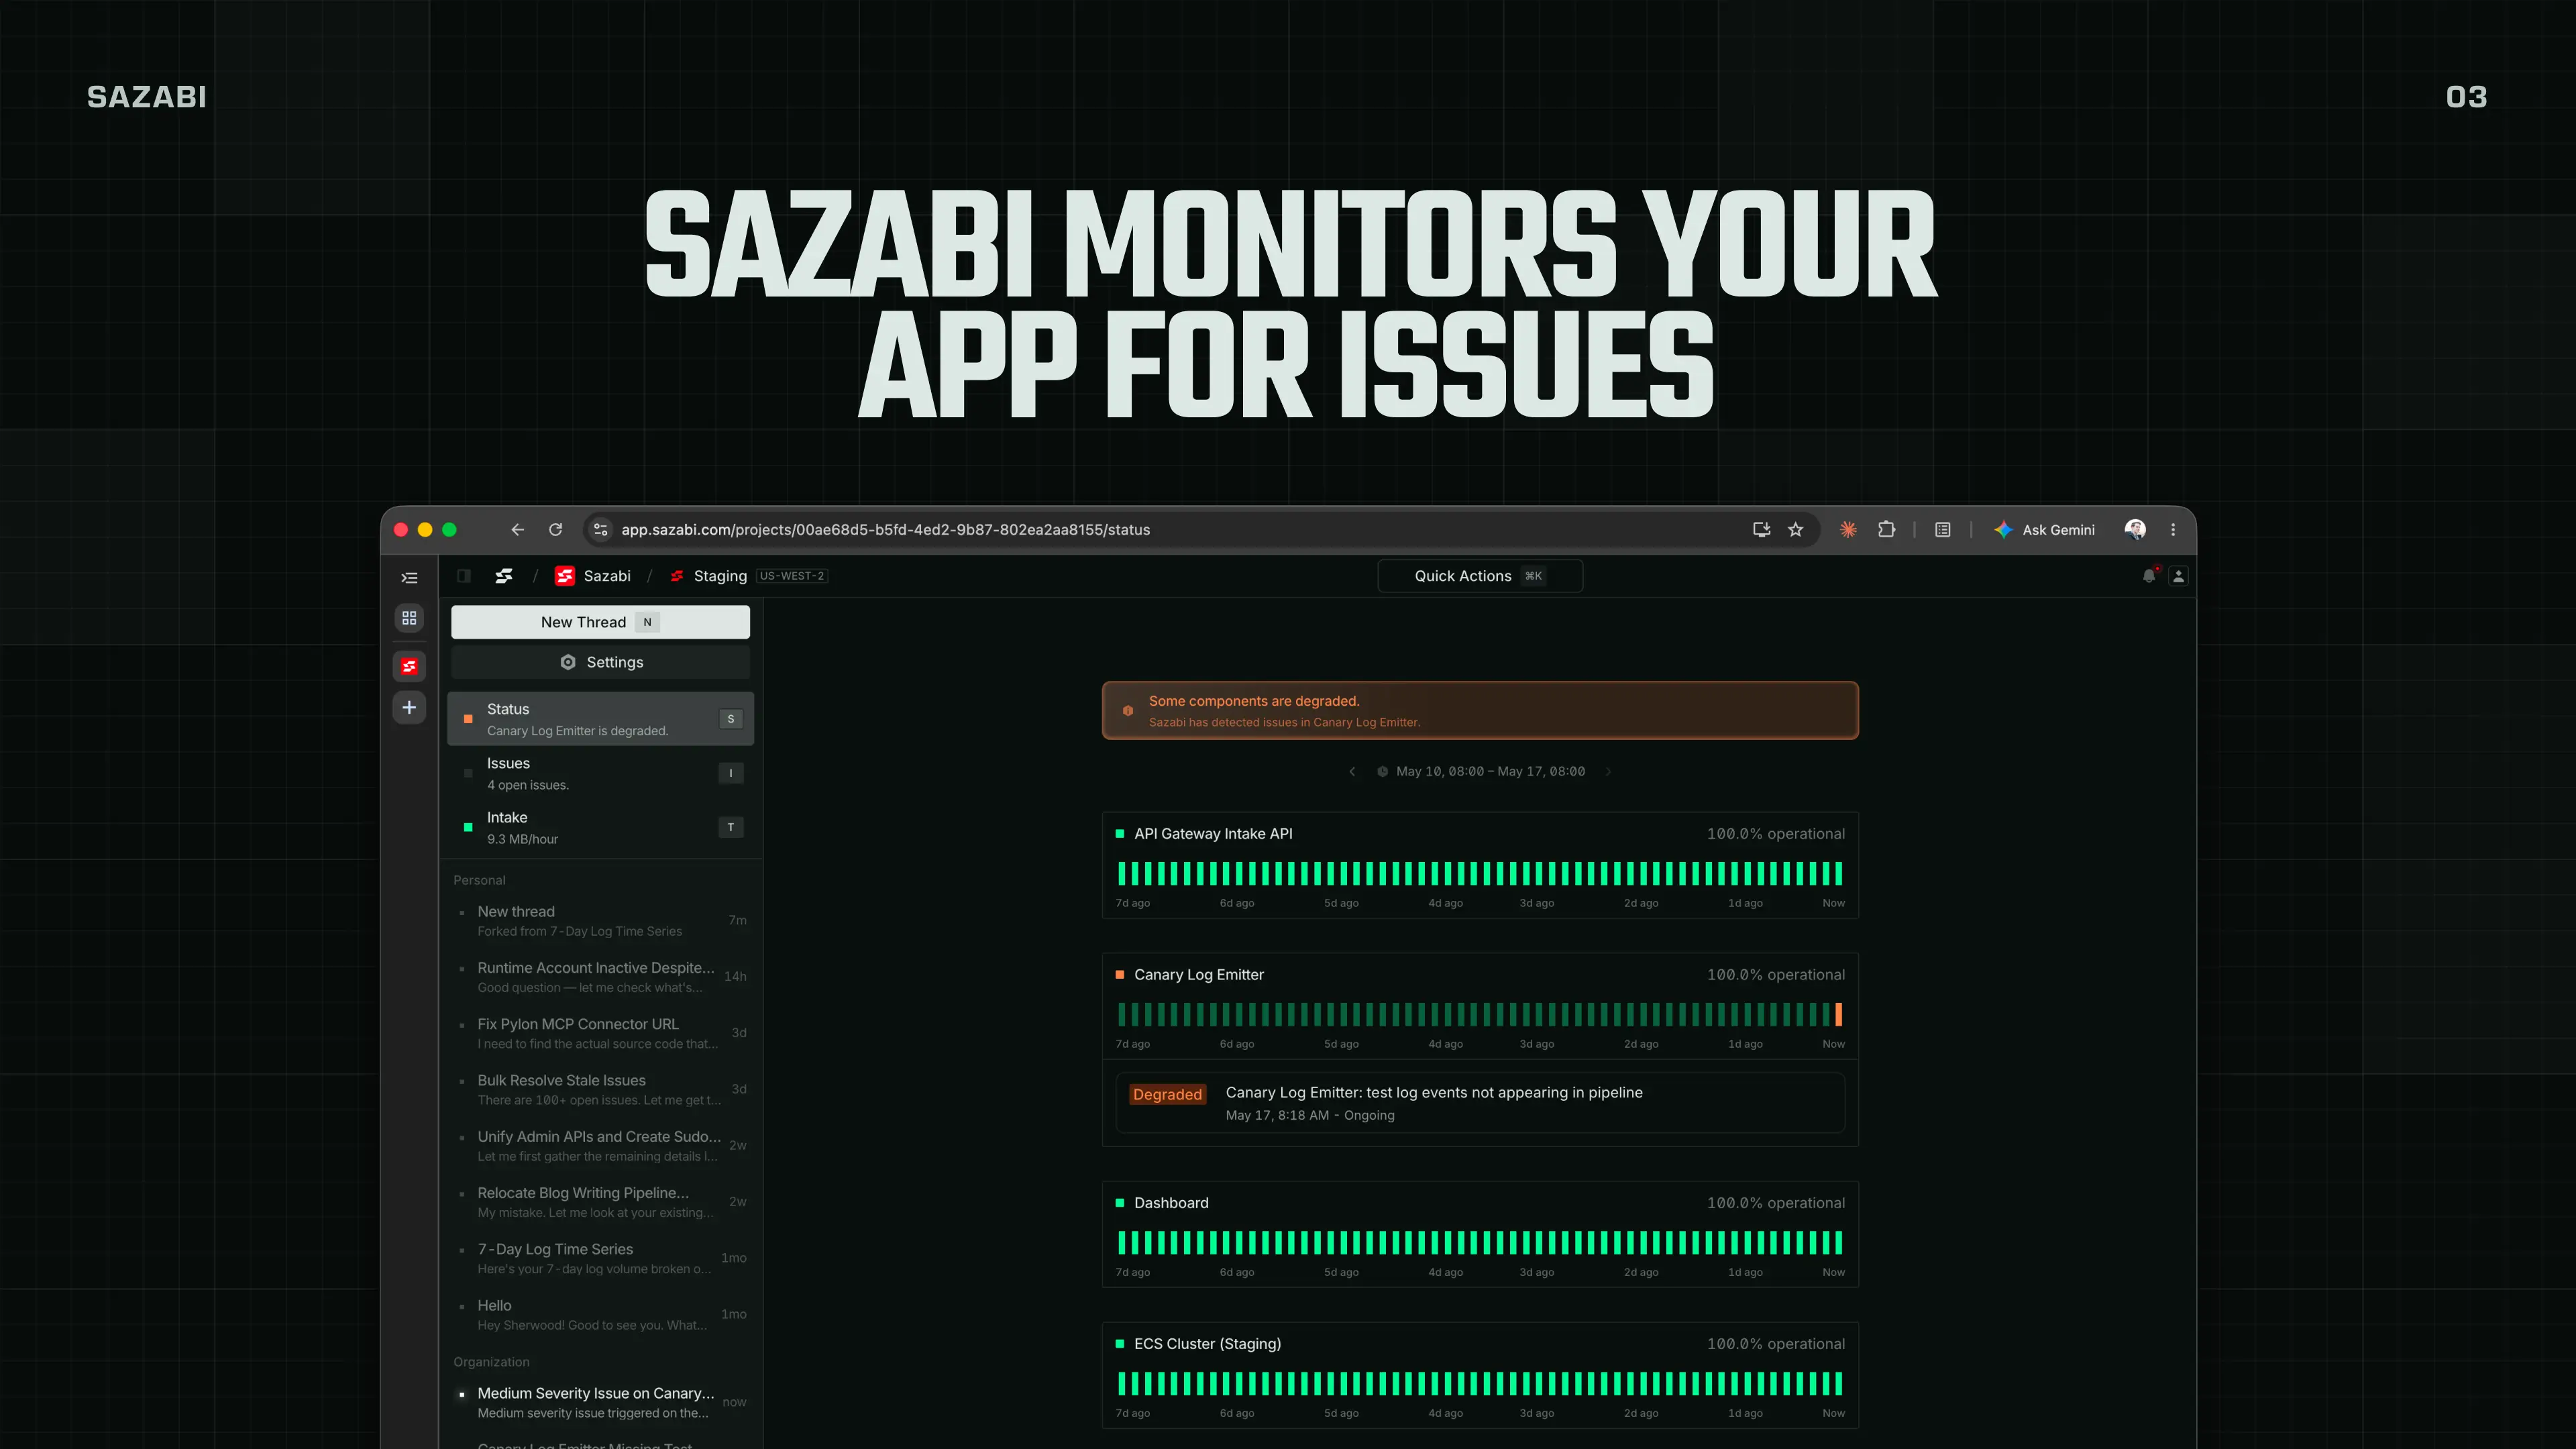Image resolution: width=2576 pixels, height=1449 pixels.
Task: Open the browser Extensions puzzle icon
Action: (1886, 530)
